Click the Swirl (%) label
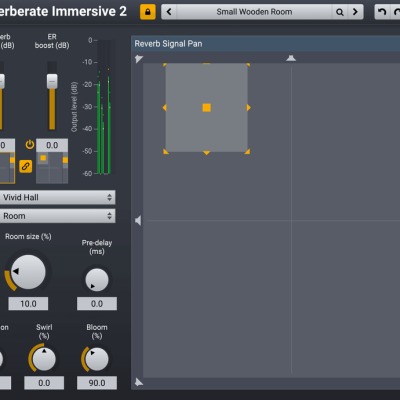 (44, 331)
